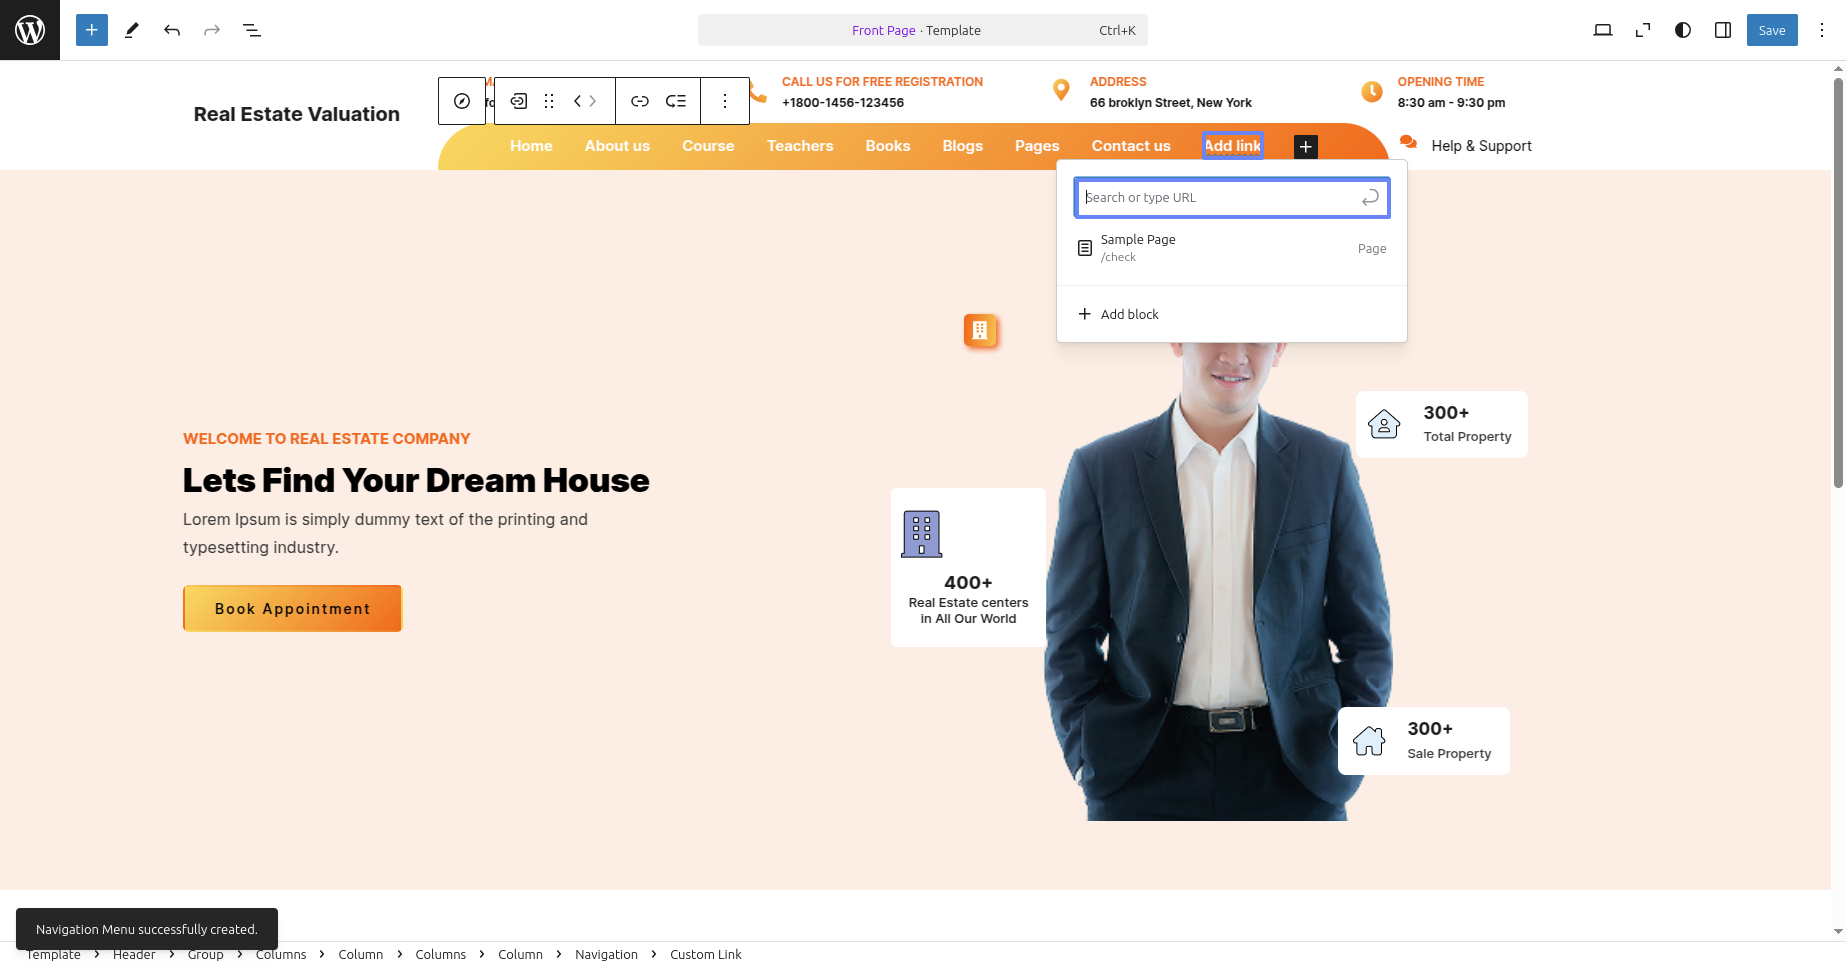Viewport: 1846px width, 966px height.
Task: Open Document Overview list view
Action: pyautogui.click(x=252, y=30)
